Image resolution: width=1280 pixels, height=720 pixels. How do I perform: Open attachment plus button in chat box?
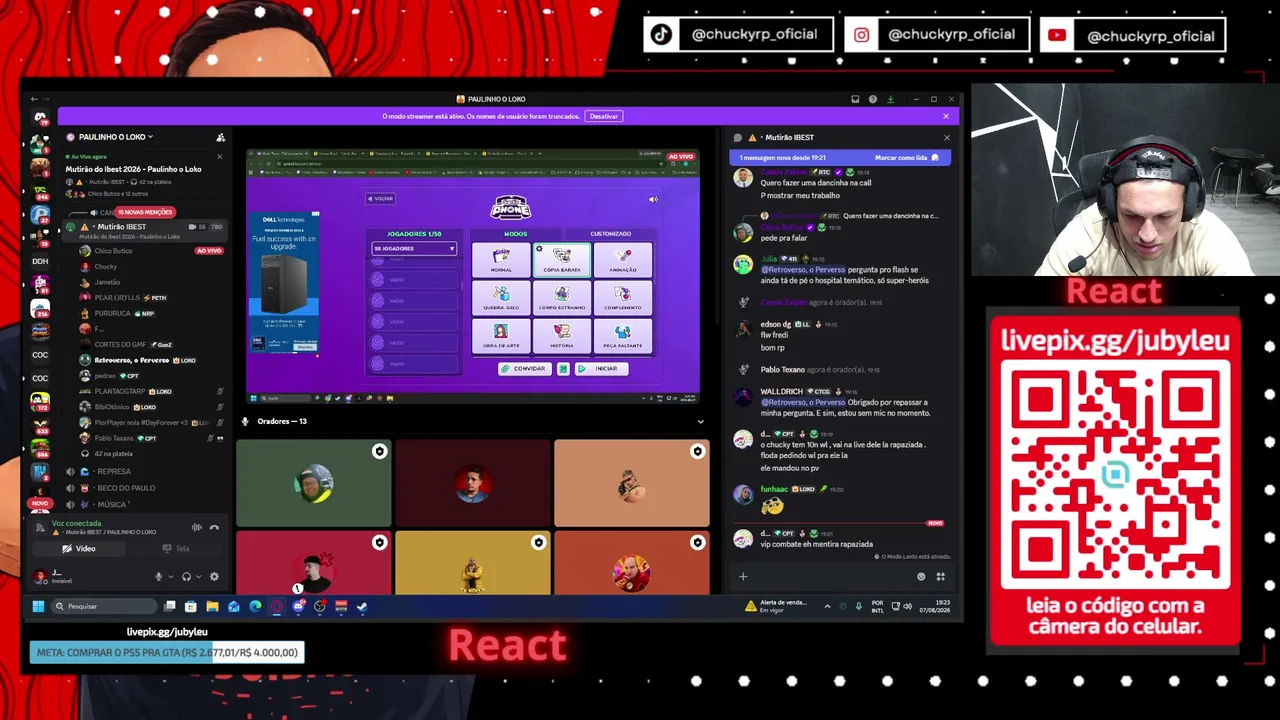(743, 577)
